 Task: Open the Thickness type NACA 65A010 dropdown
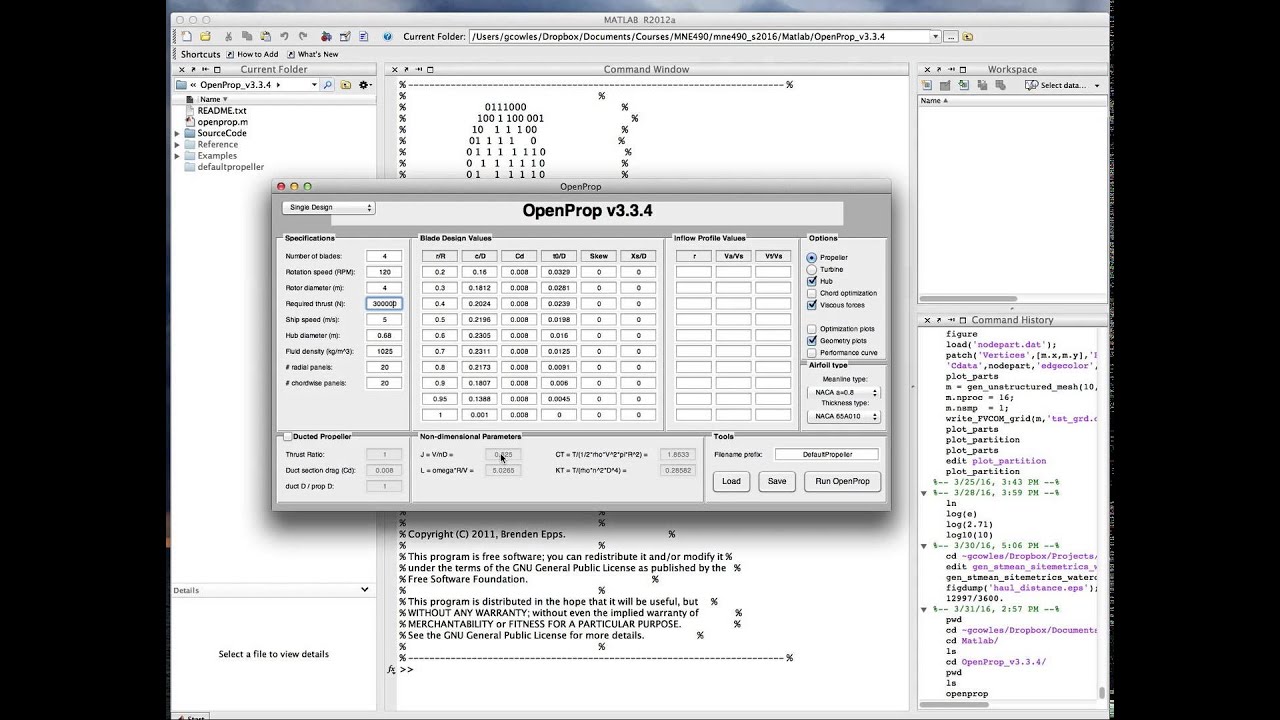point(843,416)
